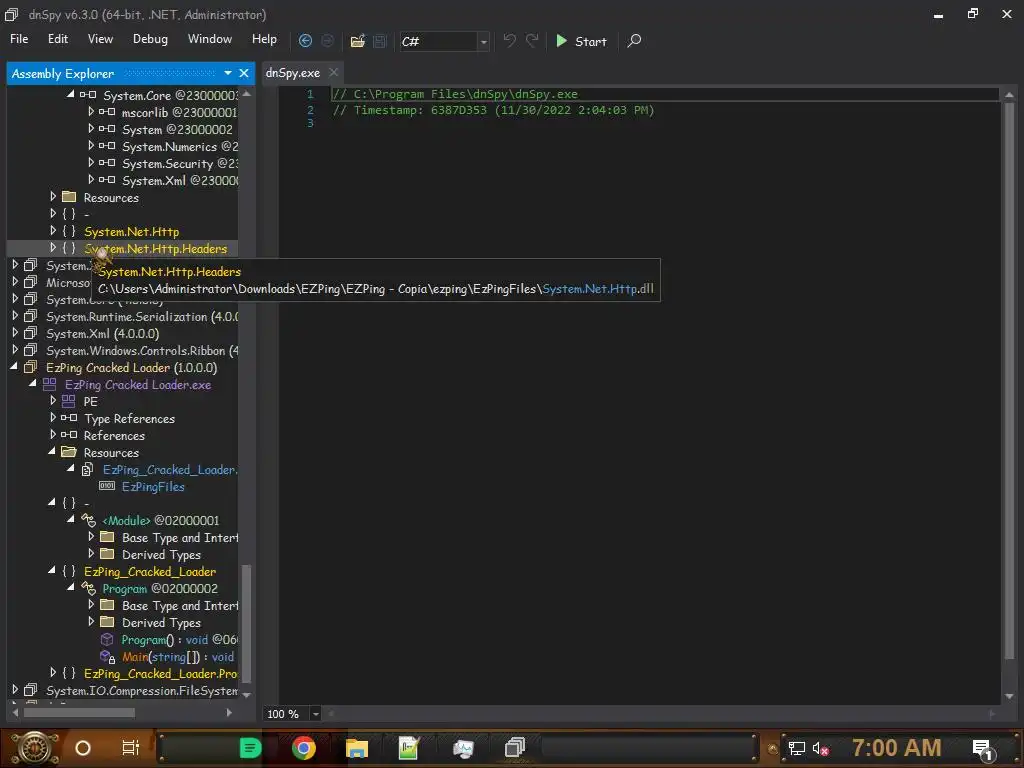Select the System @23000002 reference
Screen dimensions: 1024x768
point(177,129)
